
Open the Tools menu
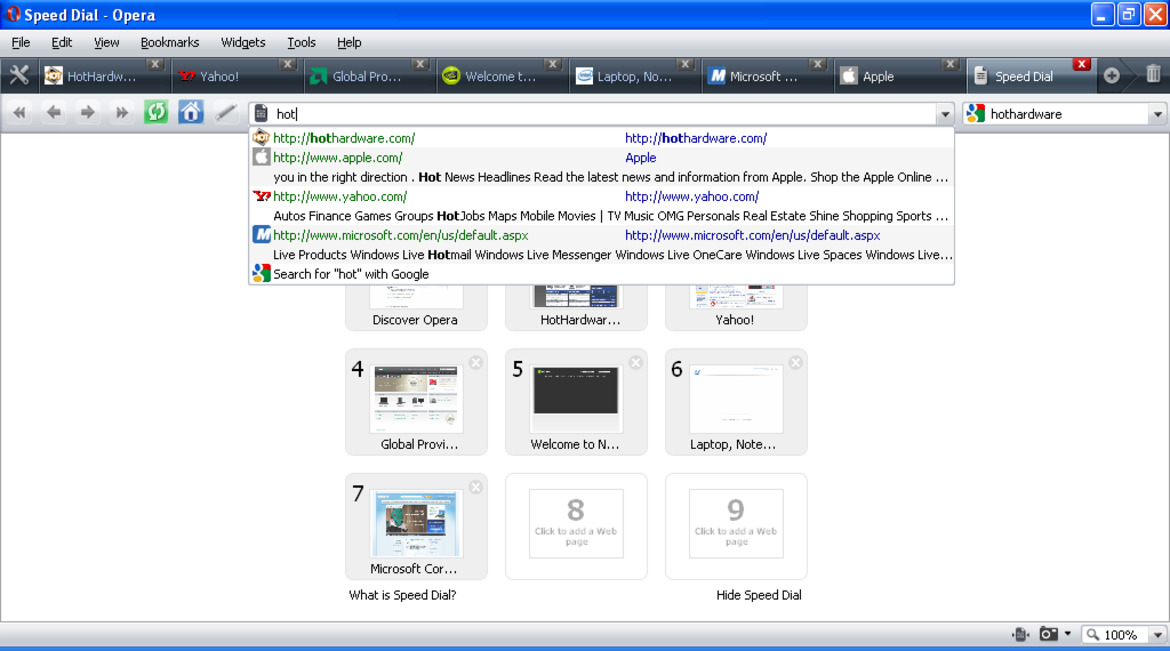[x=301, y=43]
